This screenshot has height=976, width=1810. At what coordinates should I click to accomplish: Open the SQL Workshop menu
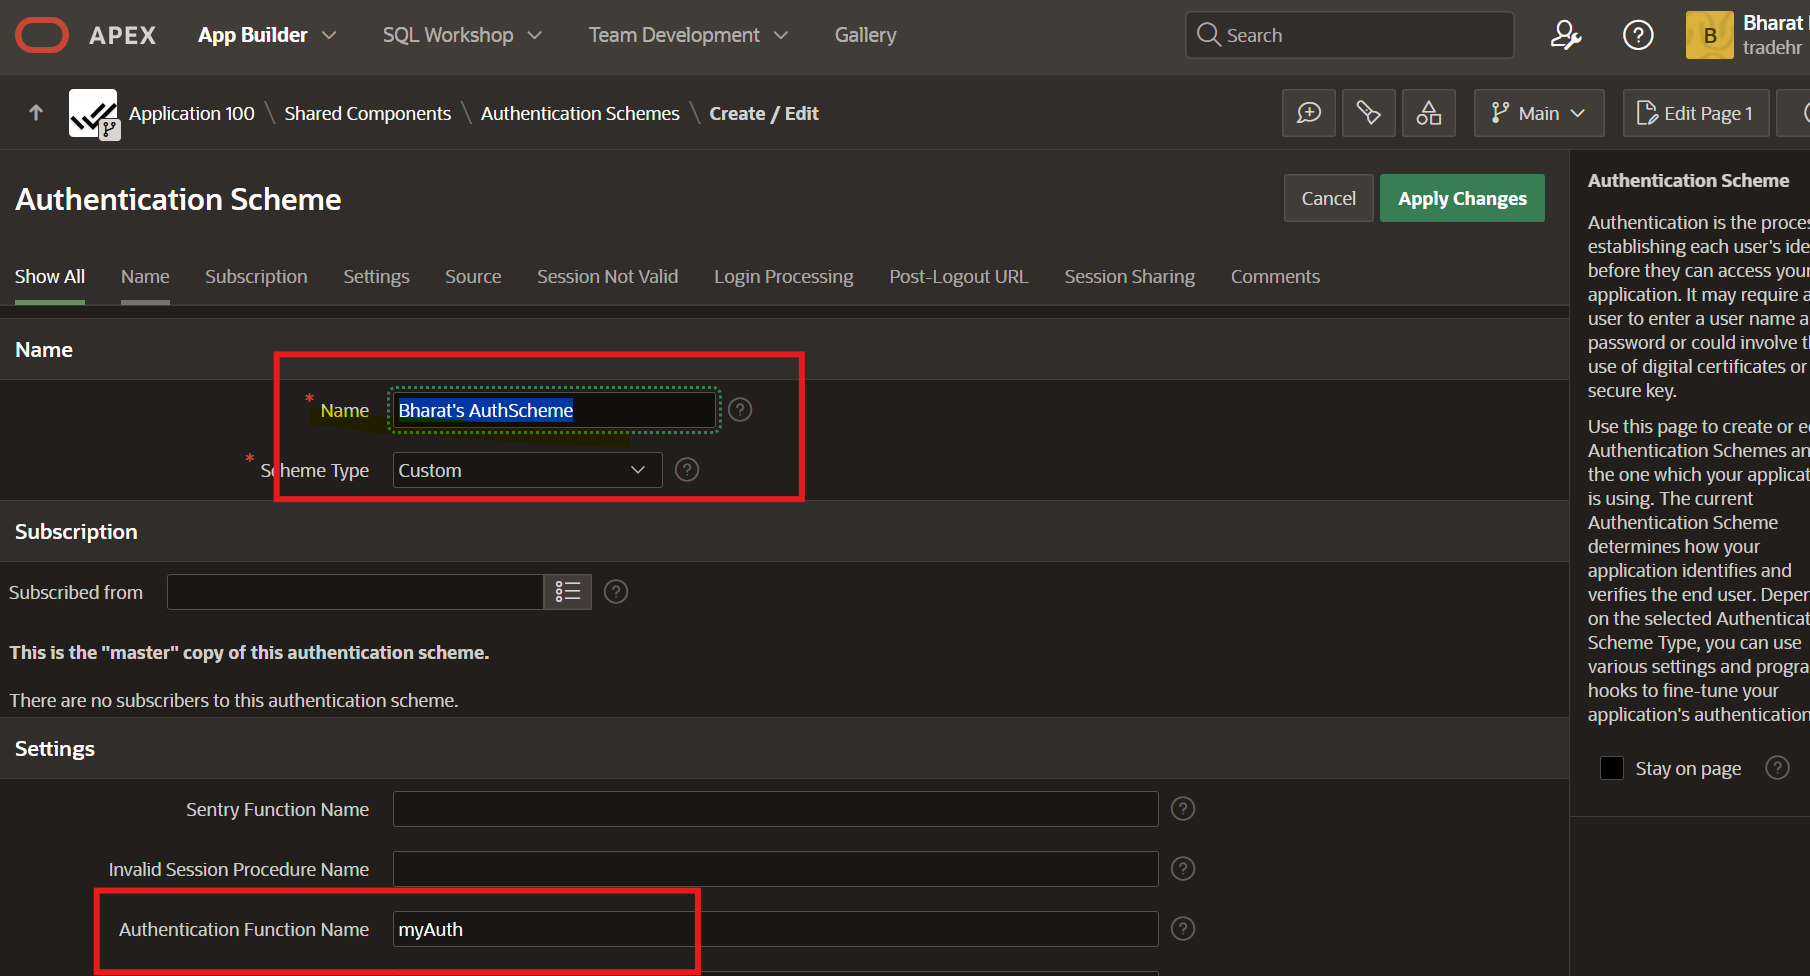coord(462,35)
